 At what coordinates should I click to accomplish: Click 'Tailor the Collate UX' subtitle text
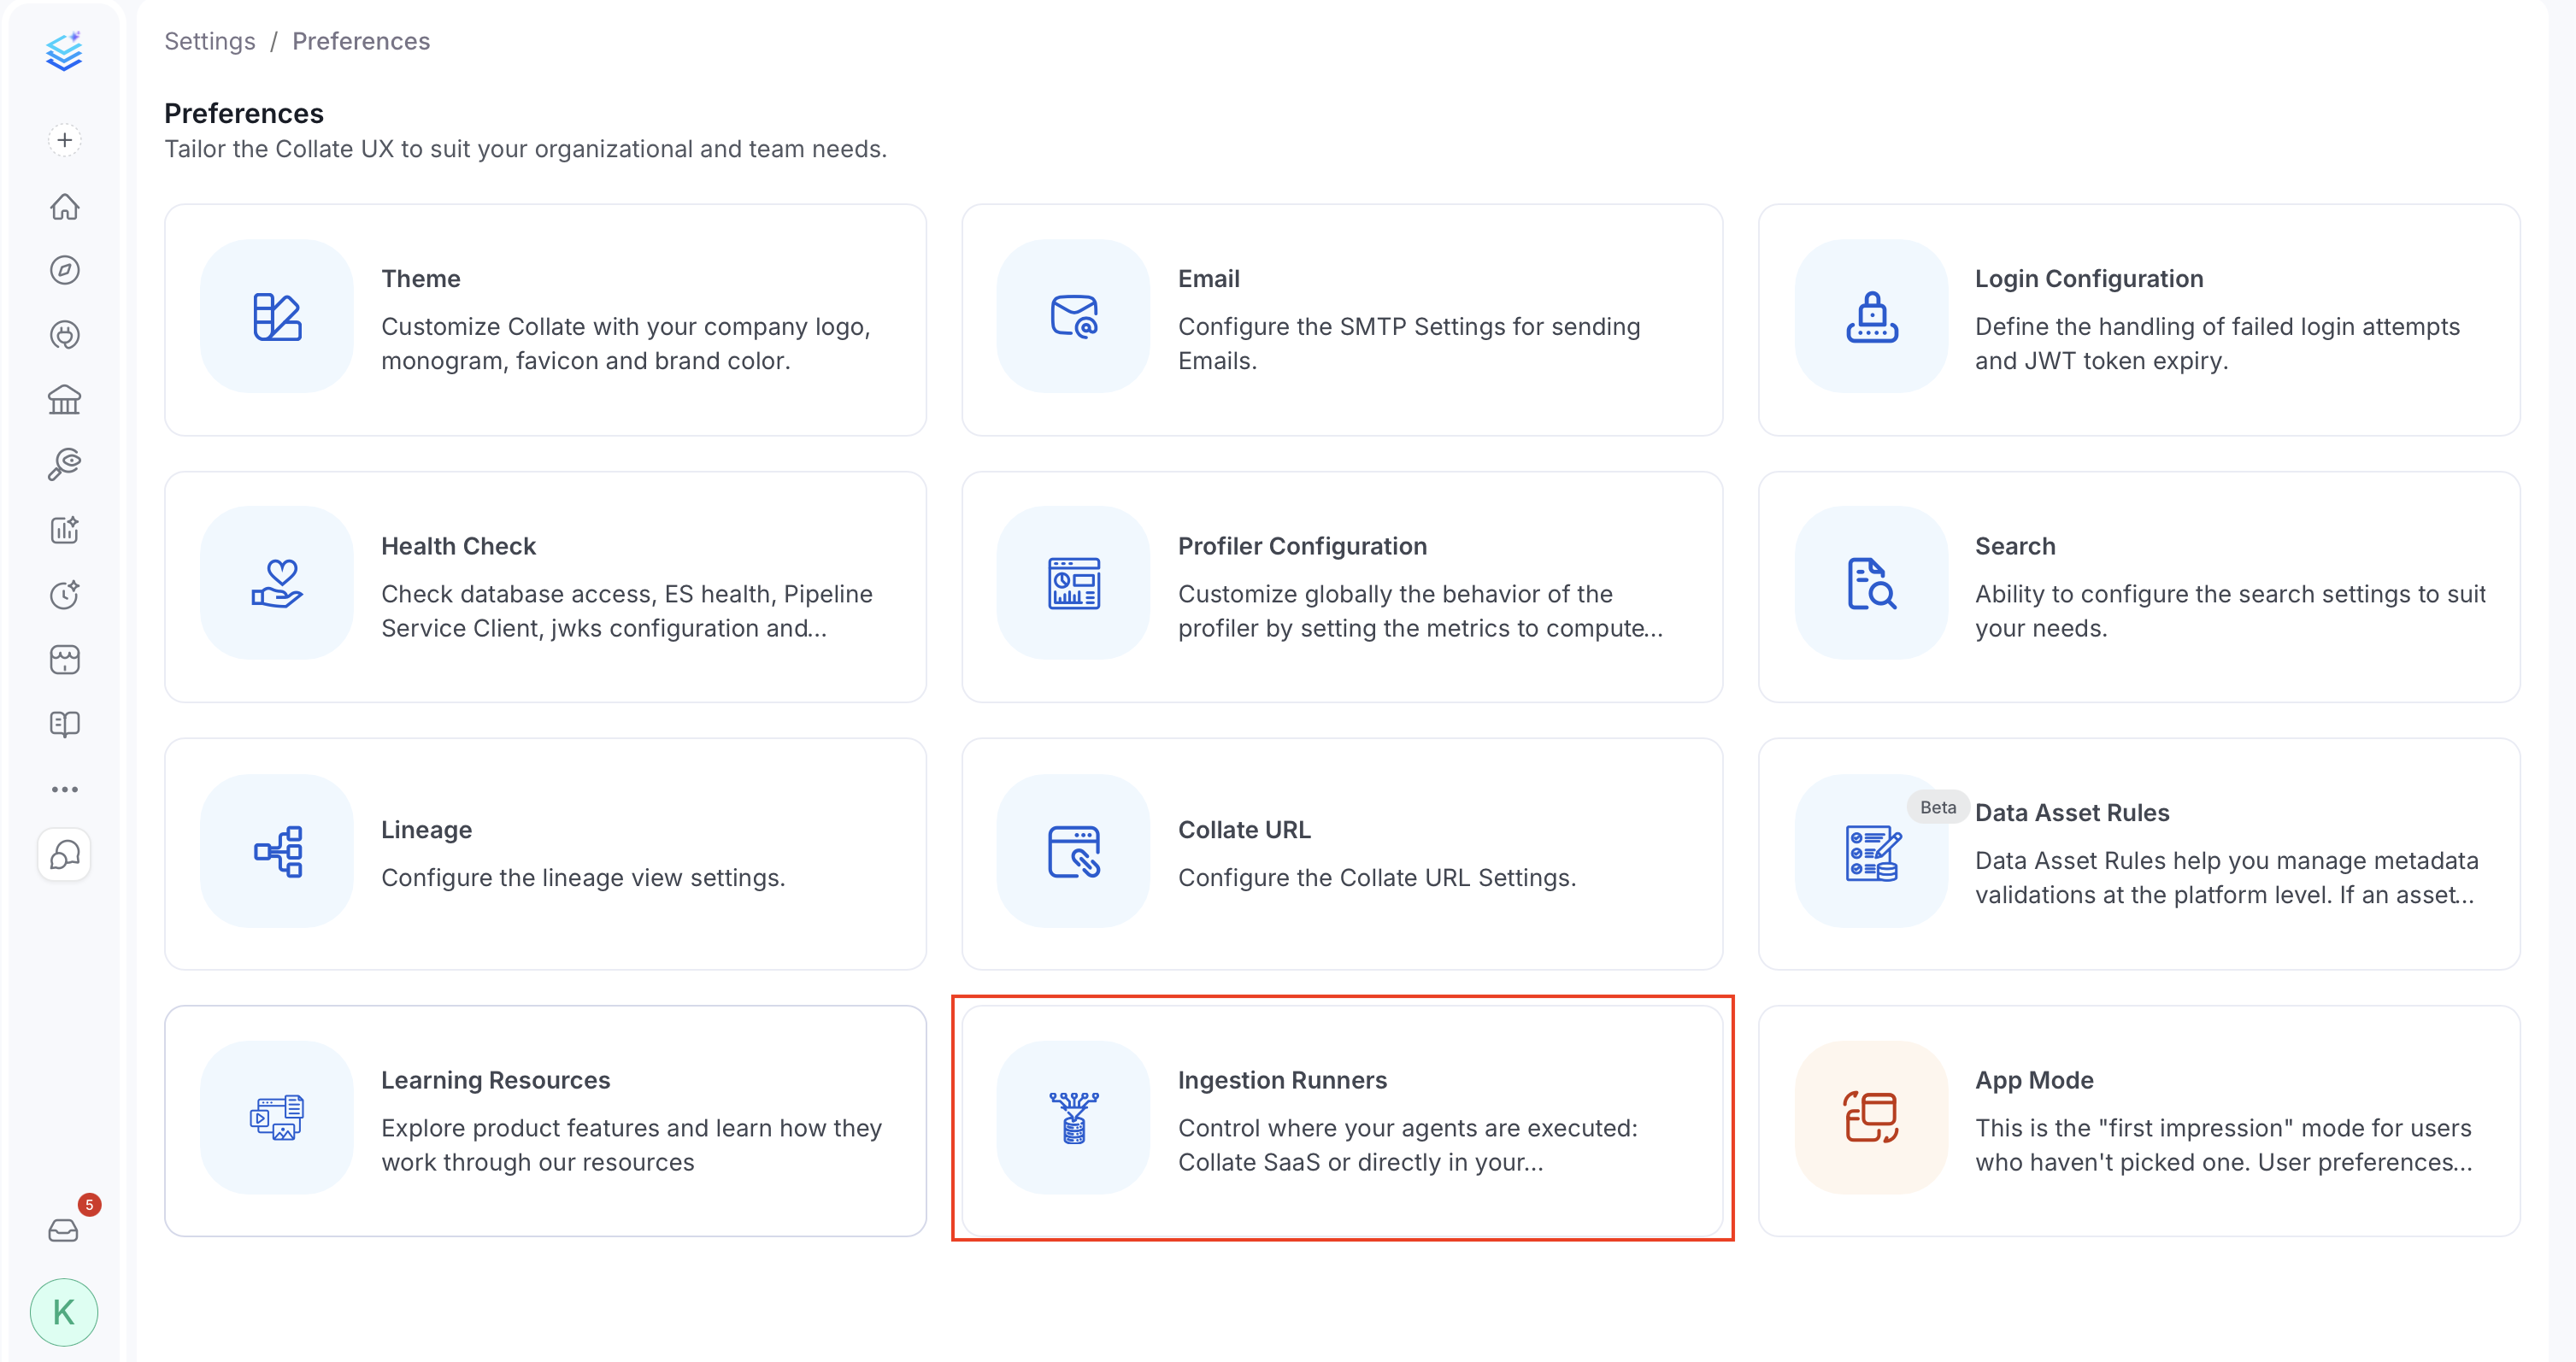pos(525,149)
